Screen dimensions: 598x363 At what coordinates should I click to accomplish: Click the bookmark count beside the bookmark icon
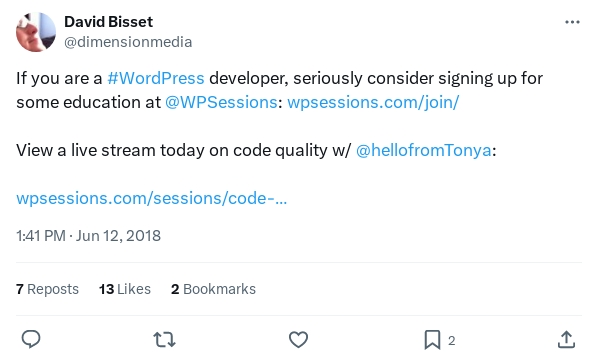[x=452, y=341]
